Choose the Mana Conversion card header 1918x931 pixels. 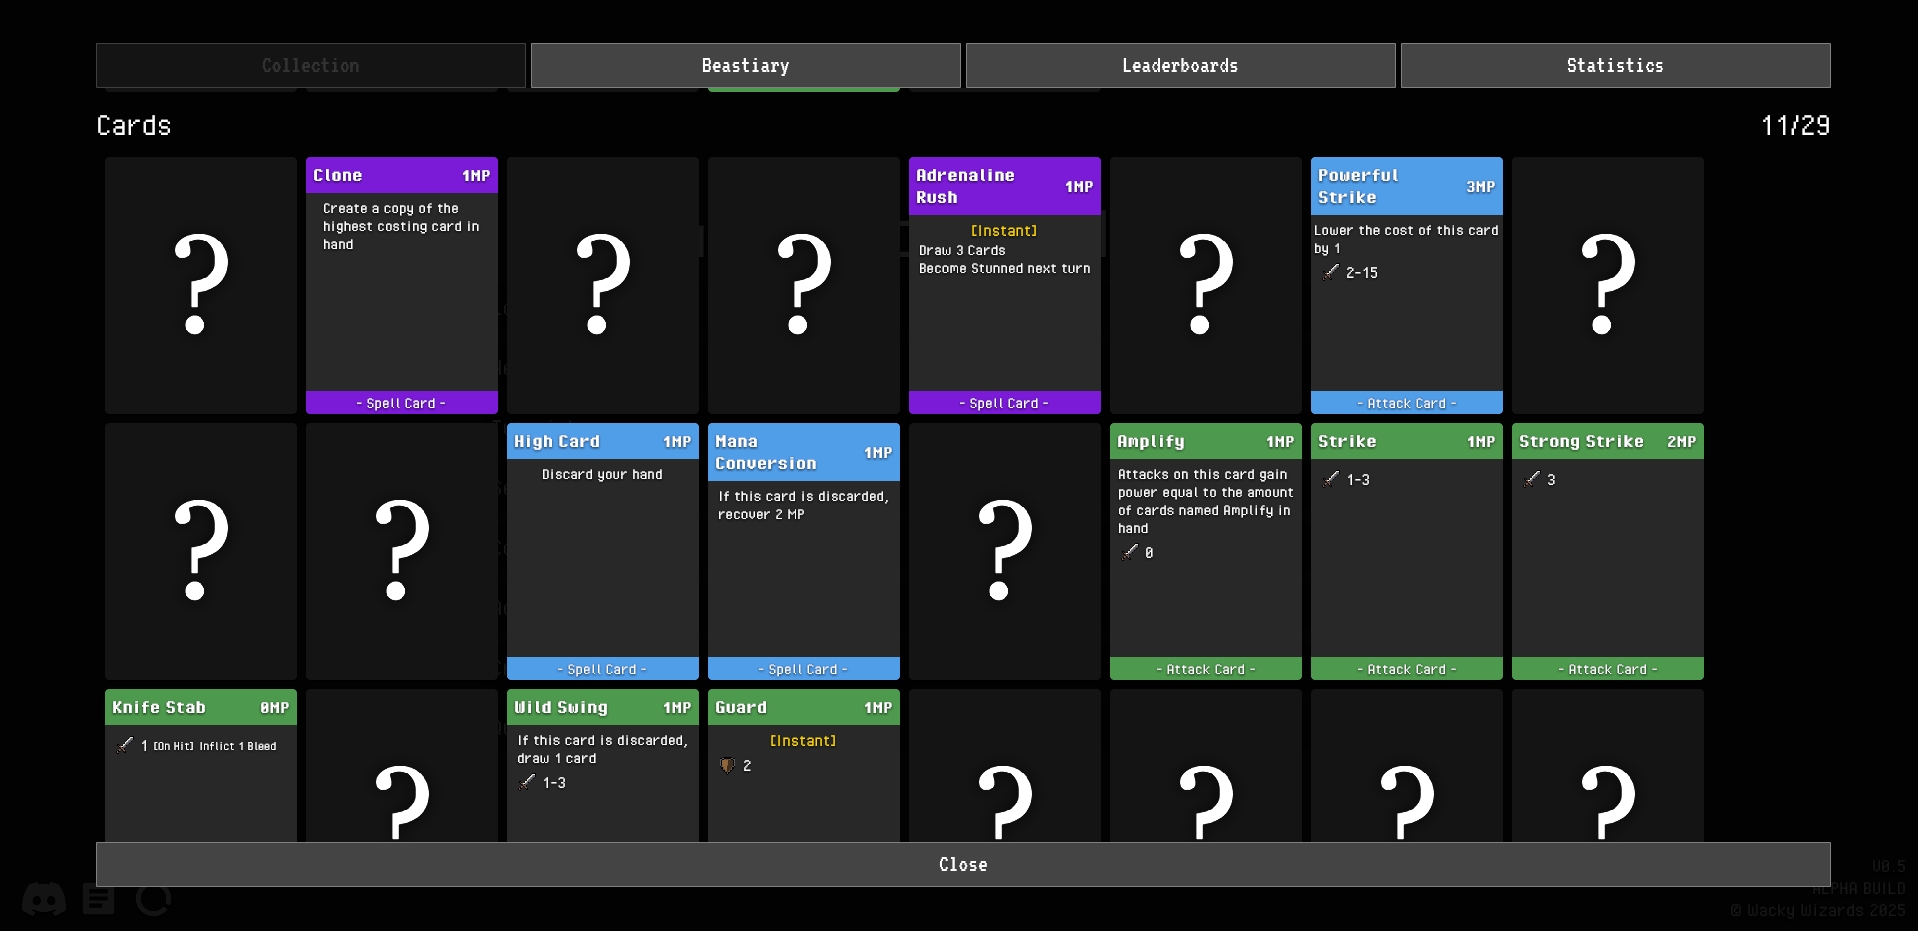tap(765, 452)
